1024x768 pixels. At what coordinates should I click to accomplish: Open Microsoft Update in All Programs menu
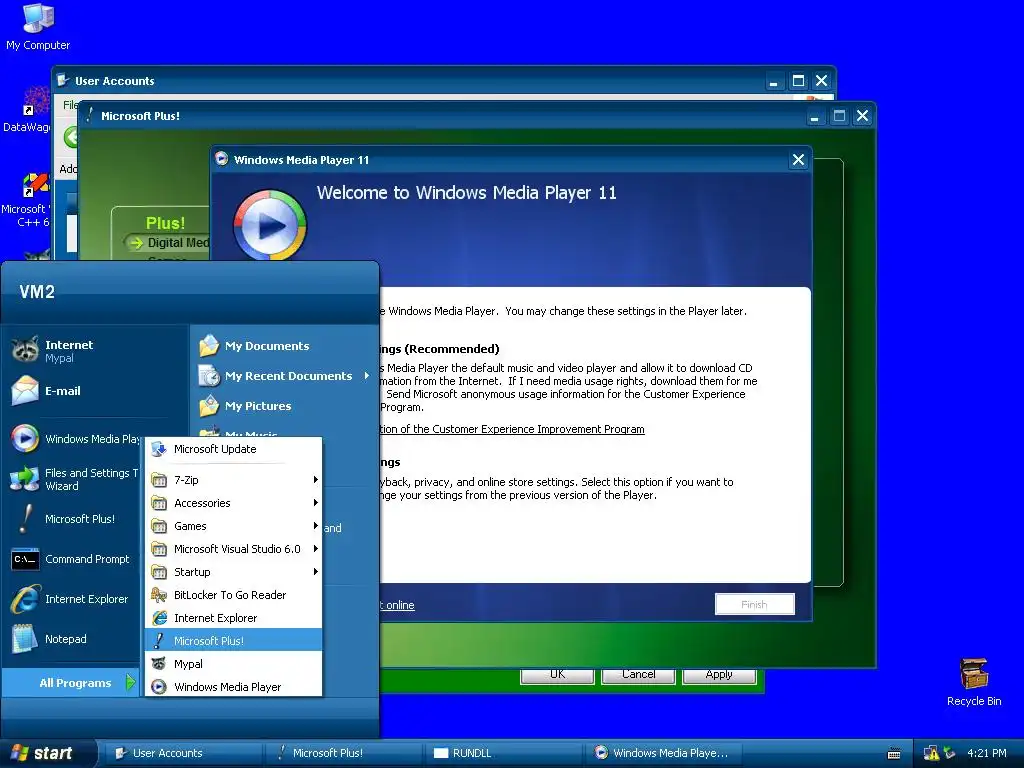233,449
